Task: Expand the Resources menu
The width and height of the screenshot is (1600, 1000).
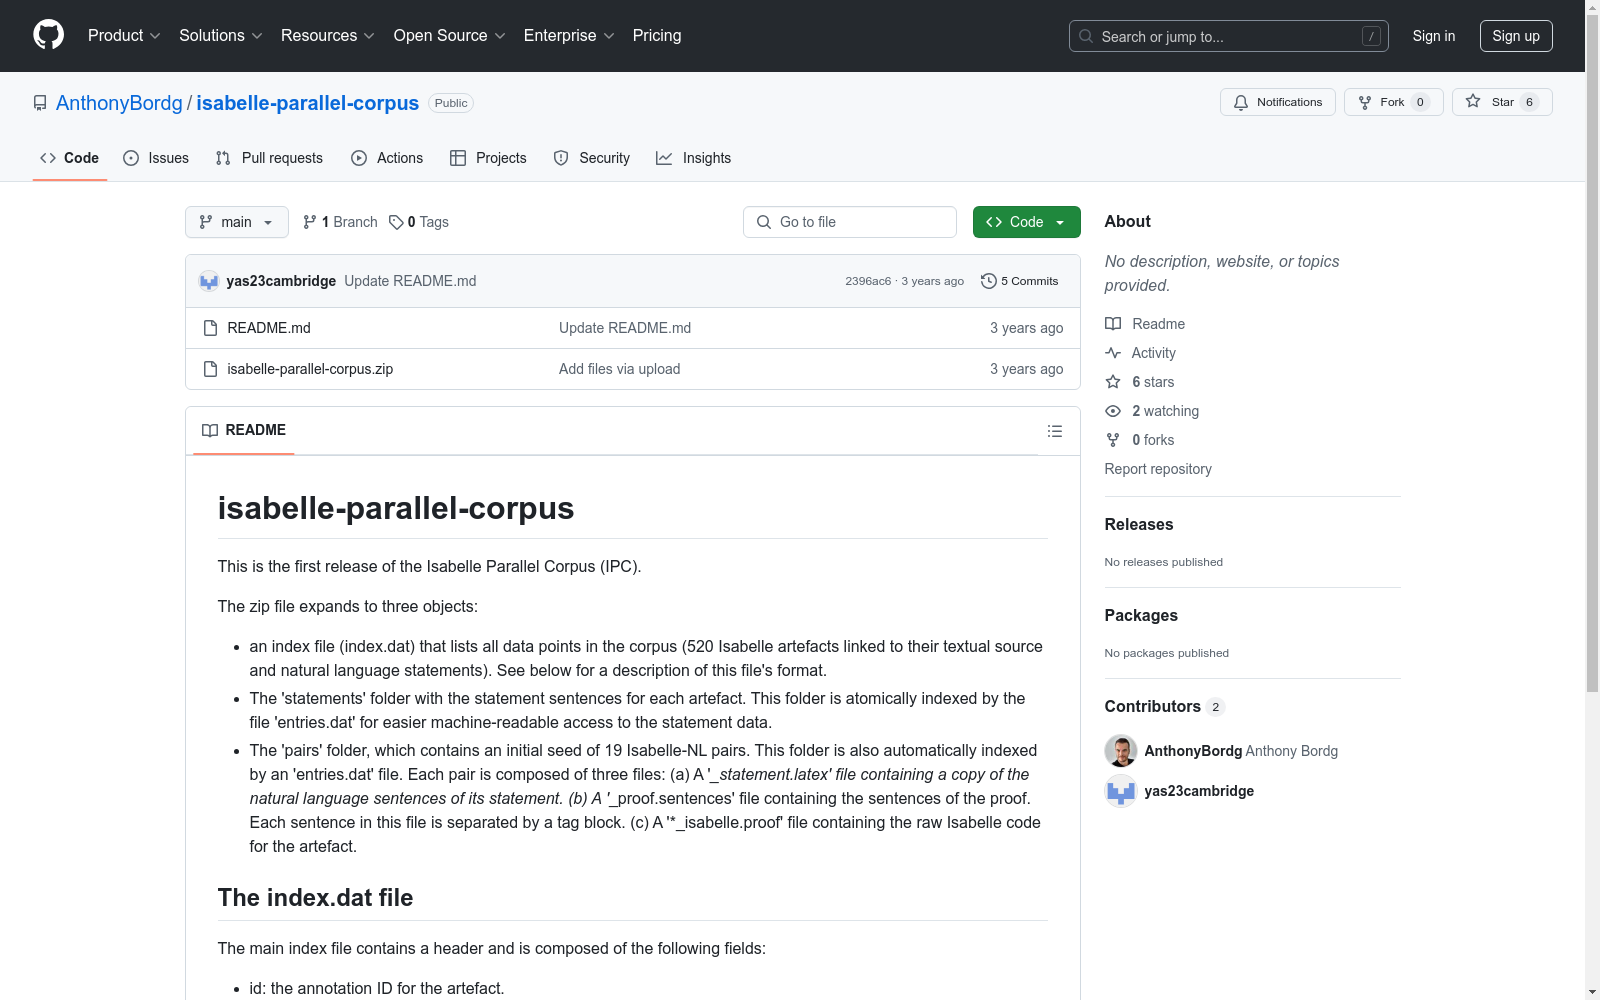Action: click(x=328, y=36)
